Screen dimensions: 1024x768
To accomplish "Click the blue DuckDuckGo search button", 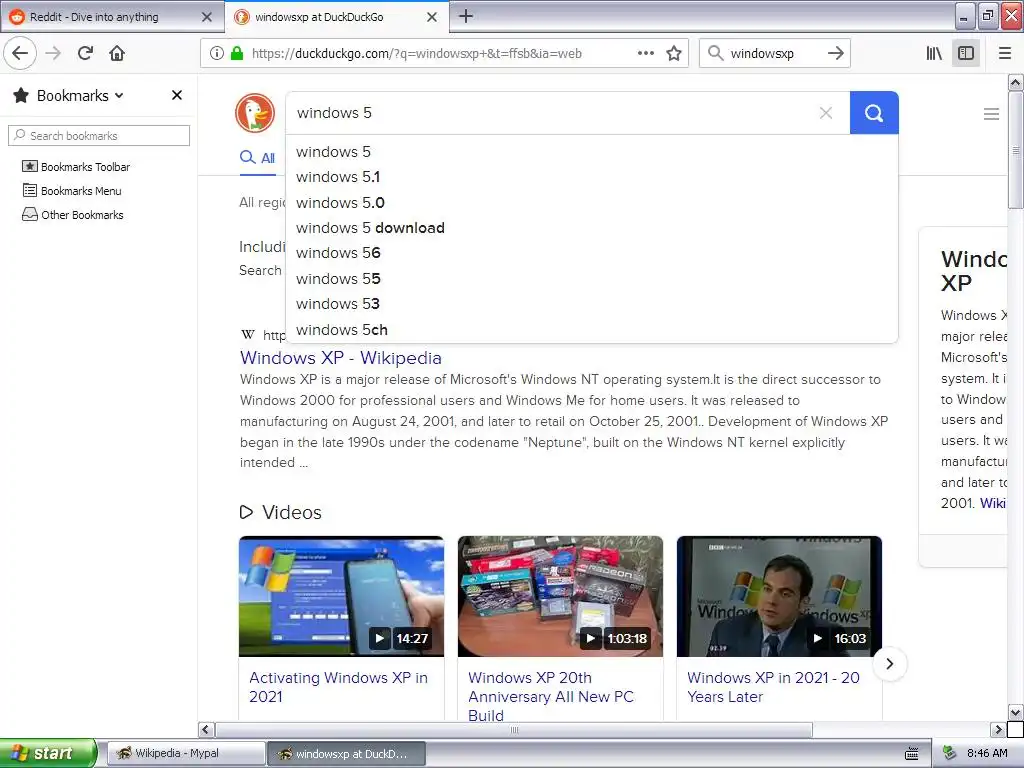I will (874, 113).
